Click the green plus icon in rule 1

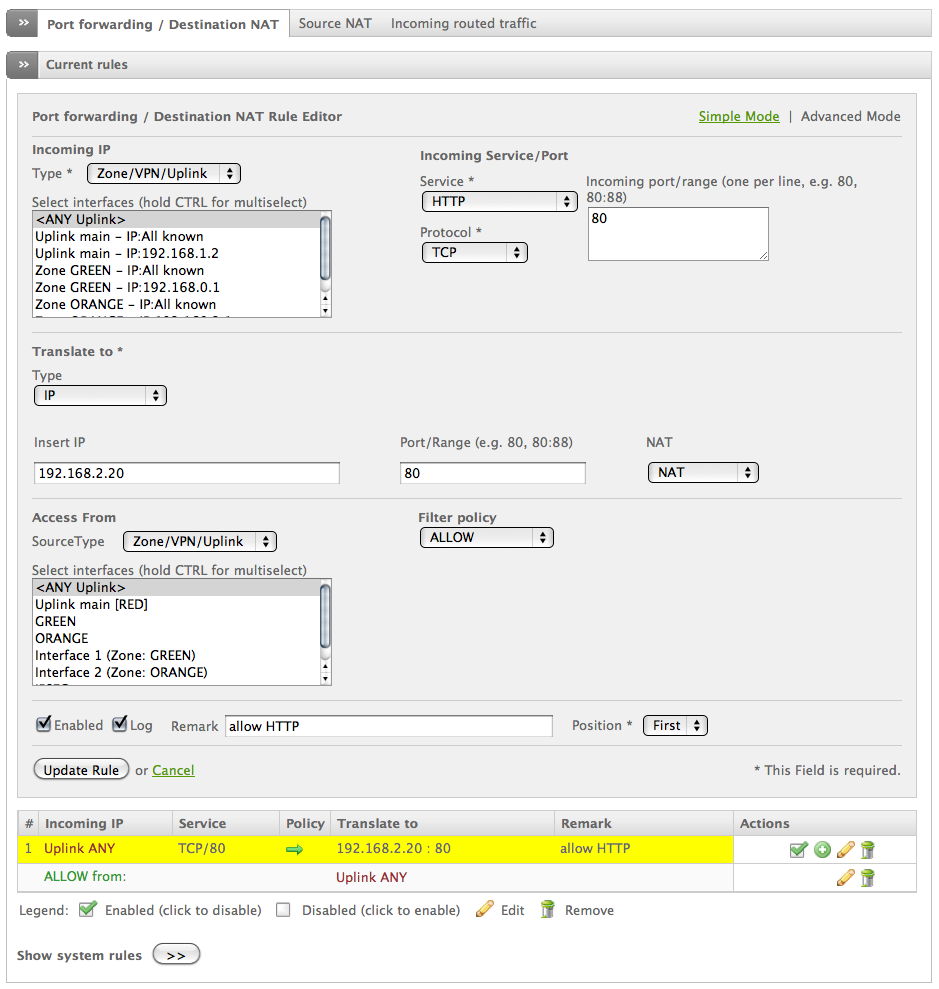[x=822, y=850]
